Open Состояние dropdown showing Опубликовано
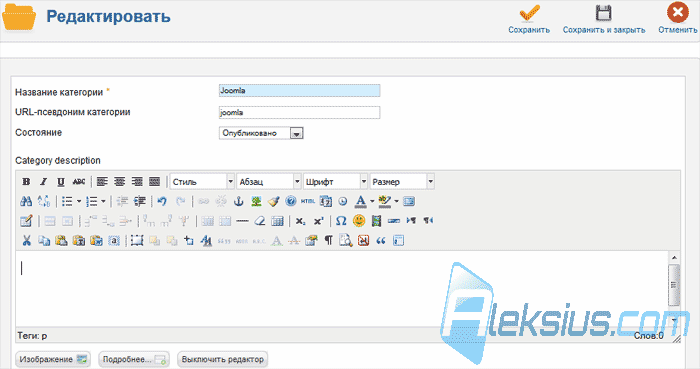 pos(261,133)
